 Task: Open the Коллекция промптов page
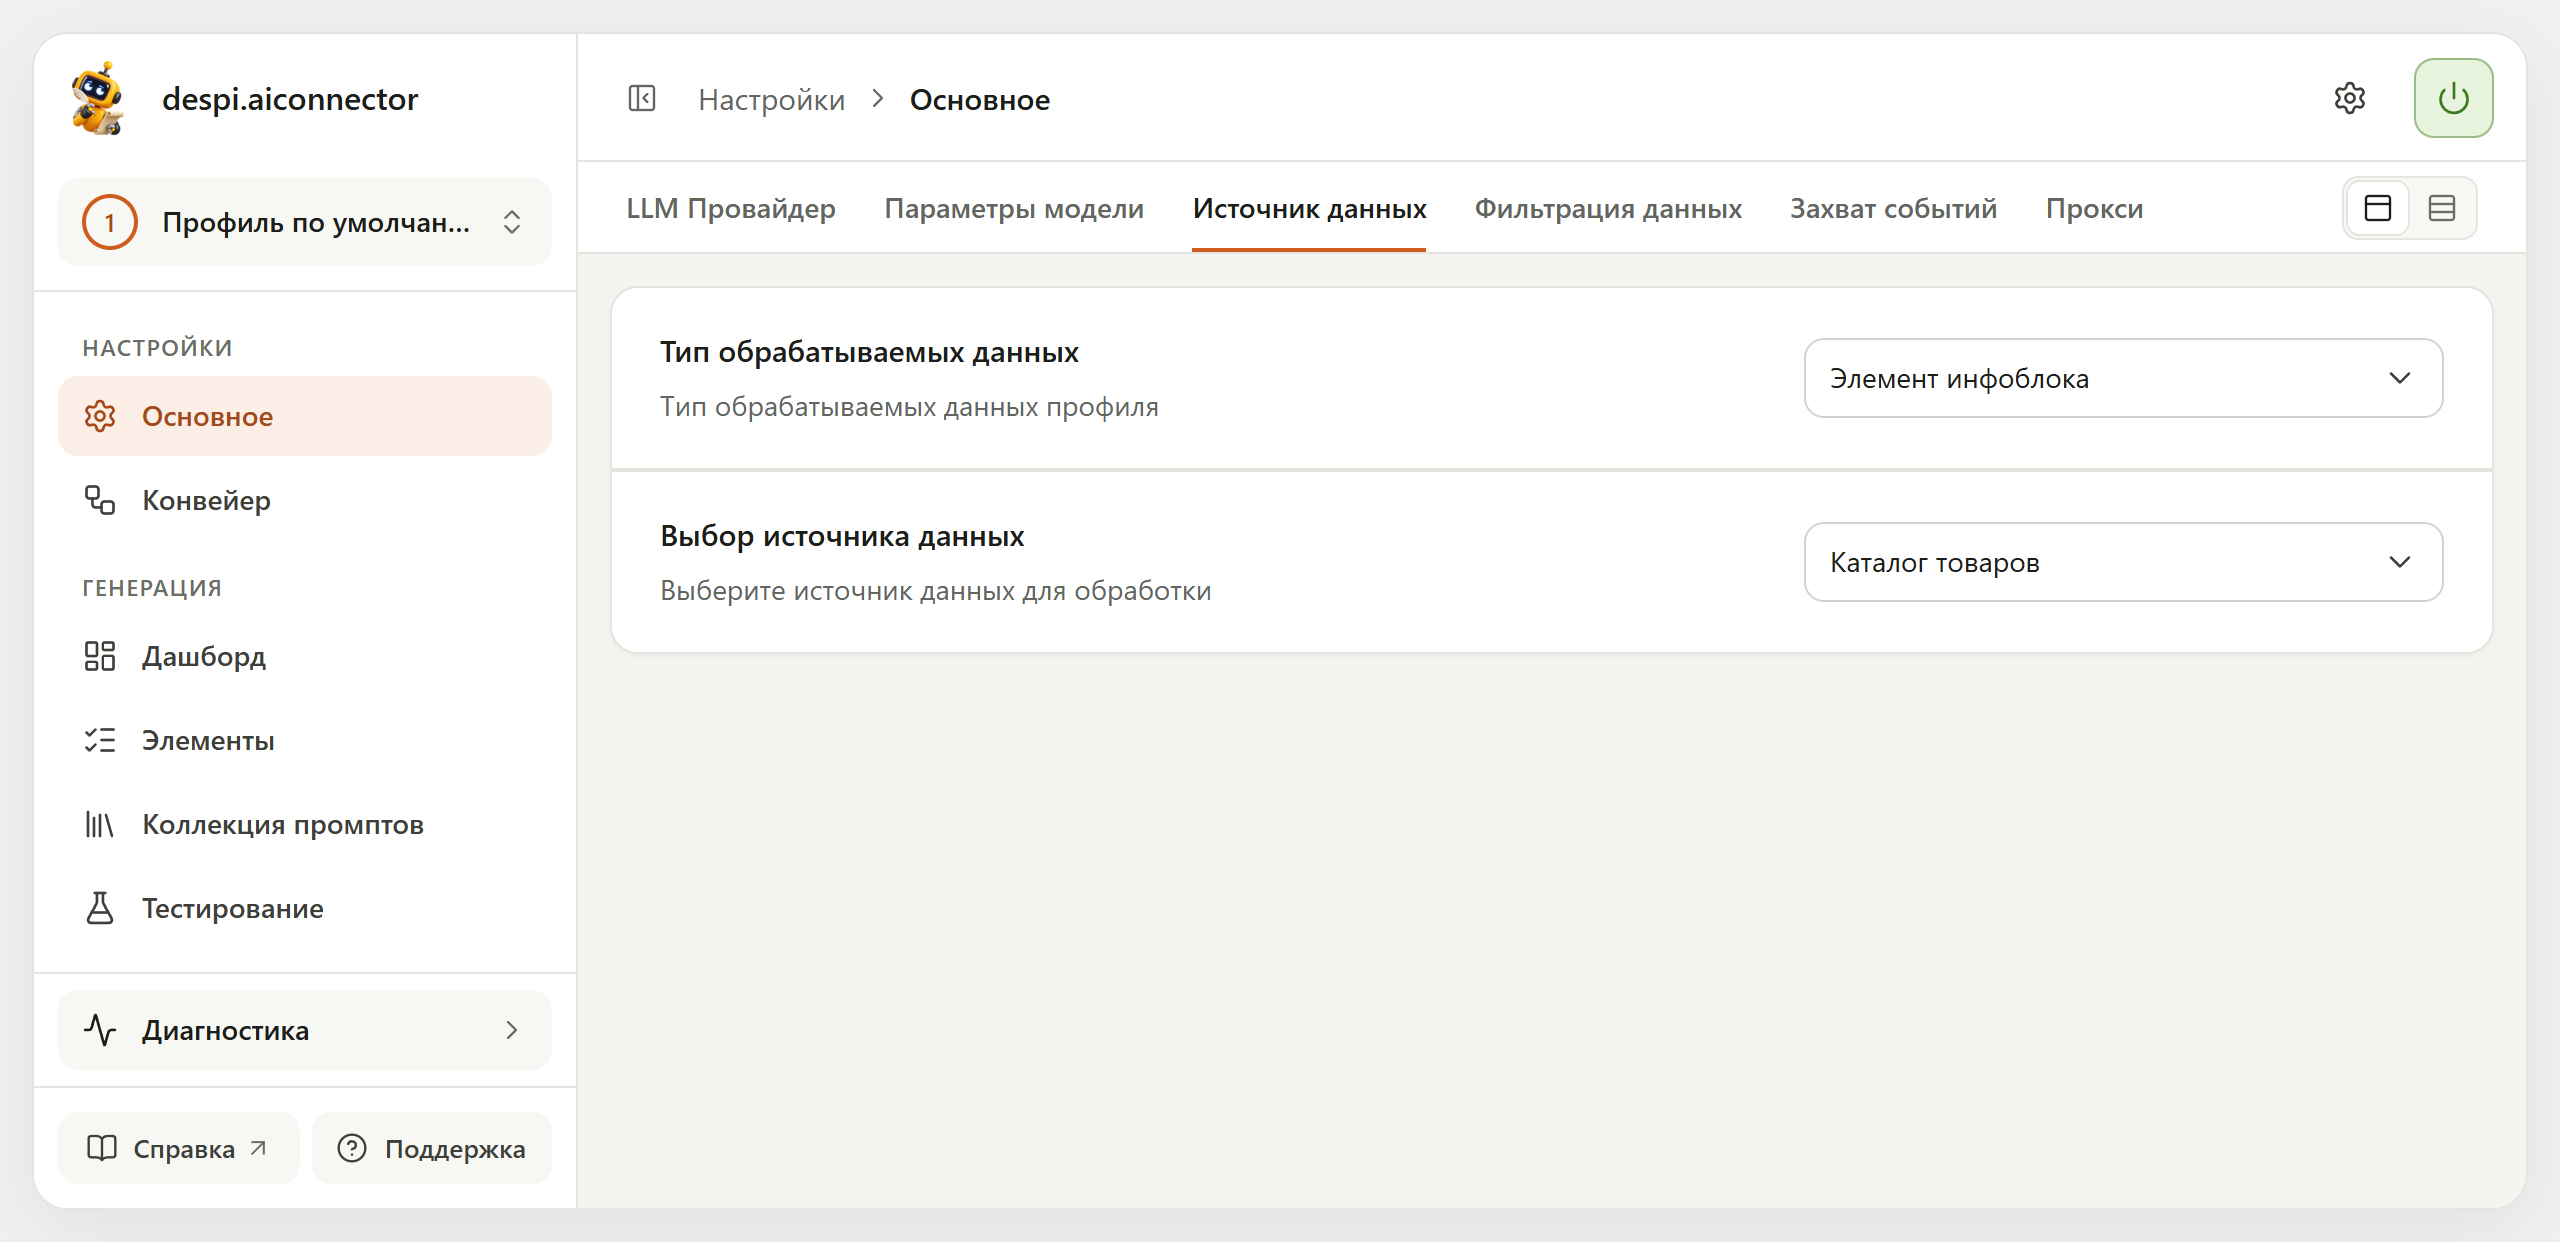pos(305,824)
